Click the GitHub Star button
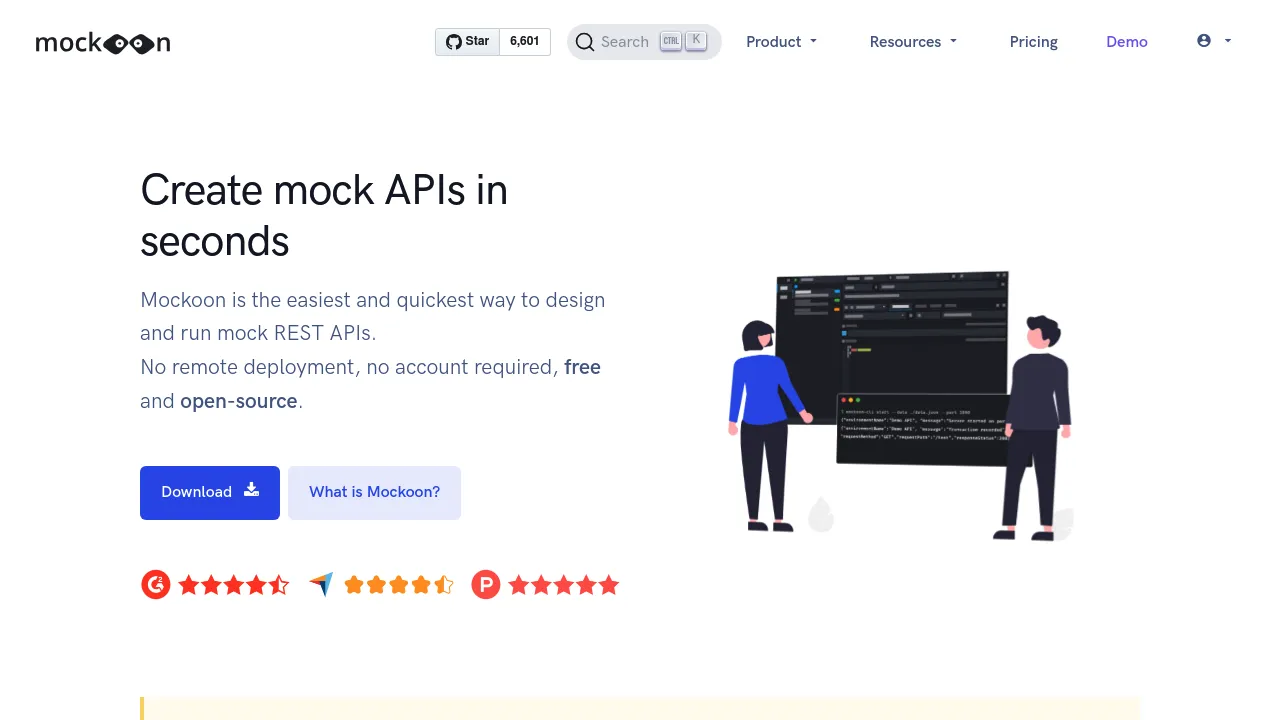Viewport: 1280px width, 720px height. (467, 42)
